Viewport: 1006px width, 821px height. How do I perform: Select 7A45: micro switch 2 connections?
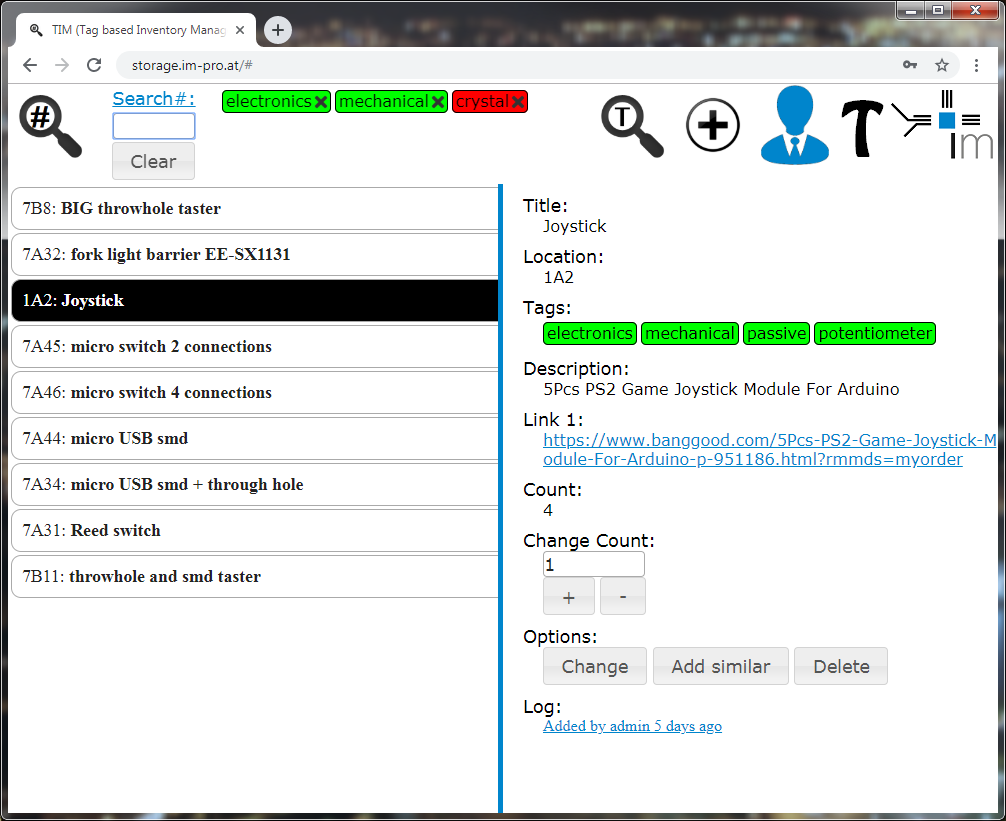pyautogui.click(x=255, y=346)
